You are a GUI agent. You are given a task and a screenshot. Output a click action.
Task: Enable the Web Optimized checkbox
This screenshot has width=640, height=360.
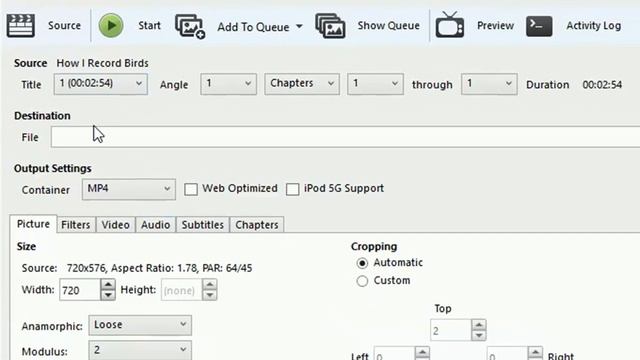[191, 189]
